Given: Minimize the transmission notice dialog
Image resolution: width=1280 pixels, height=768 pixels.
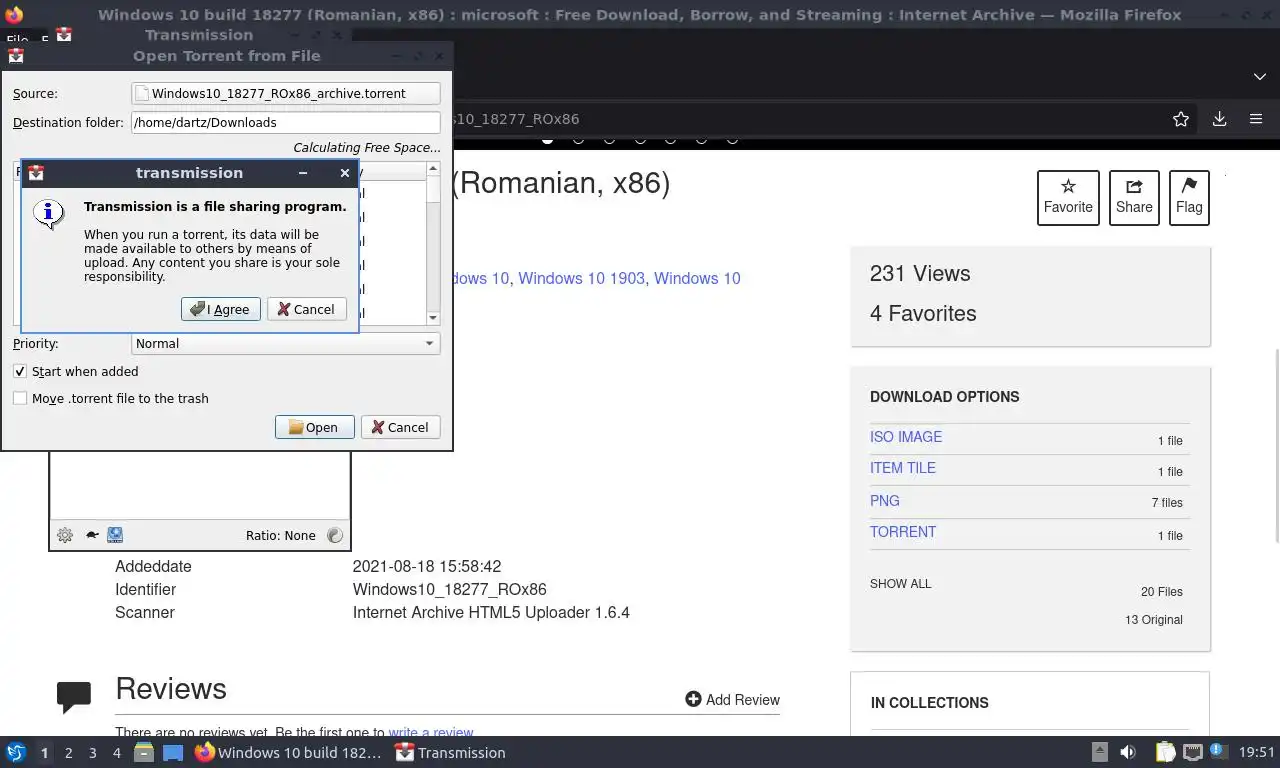Looking at the screenshot, I should [x=302, y=173].
